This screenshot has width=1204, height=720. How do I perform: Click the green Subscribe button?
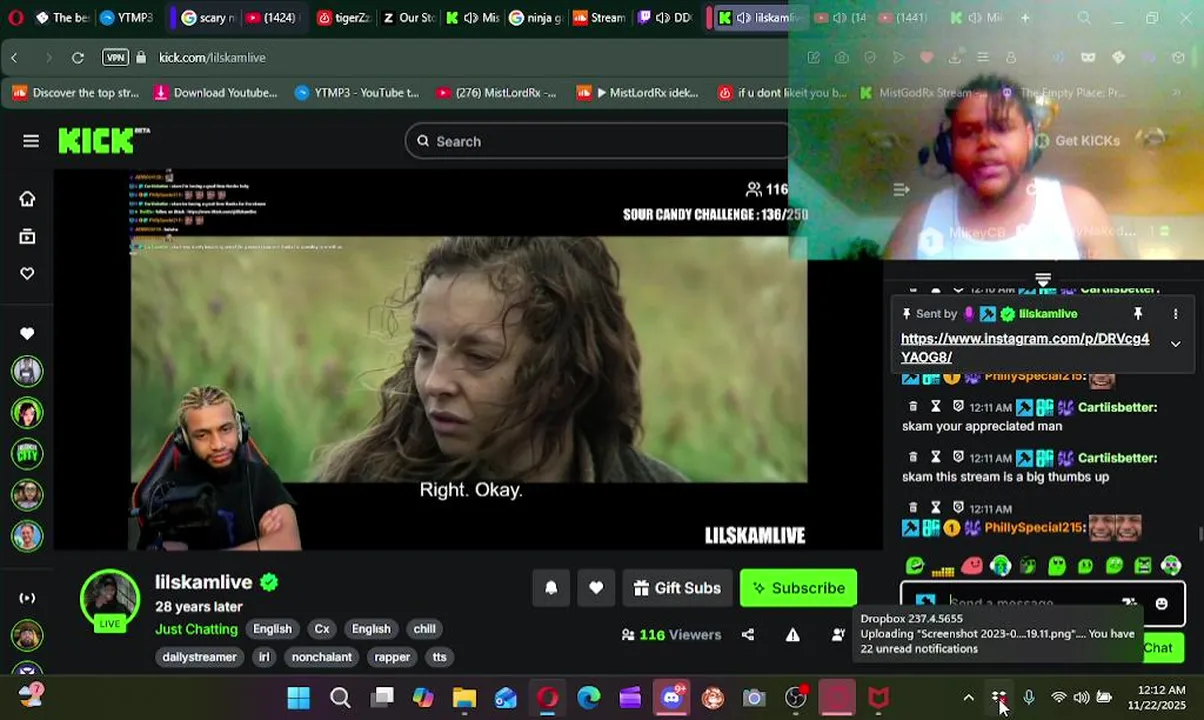(798, 588)
